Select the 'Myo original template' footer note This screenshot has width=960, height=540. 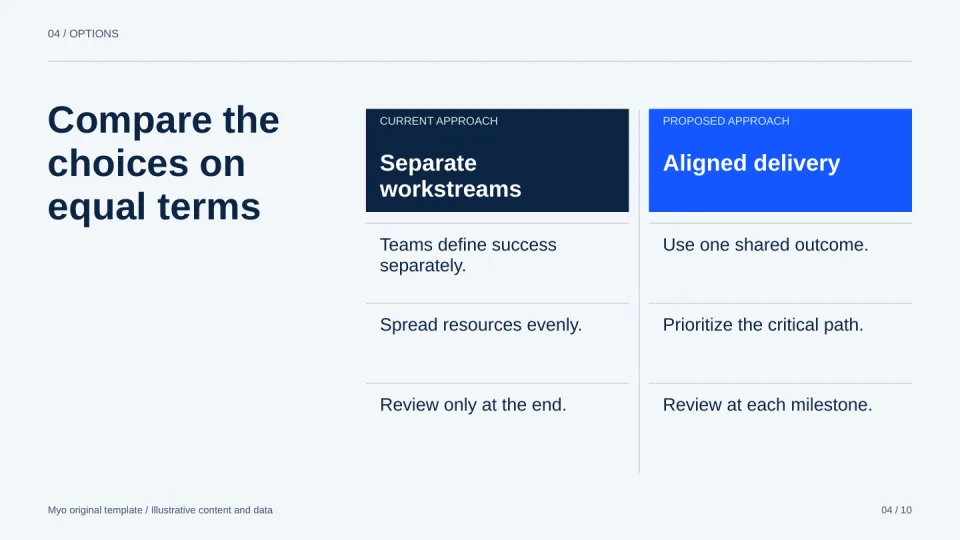pyautogui.click(x=160, y=510)
